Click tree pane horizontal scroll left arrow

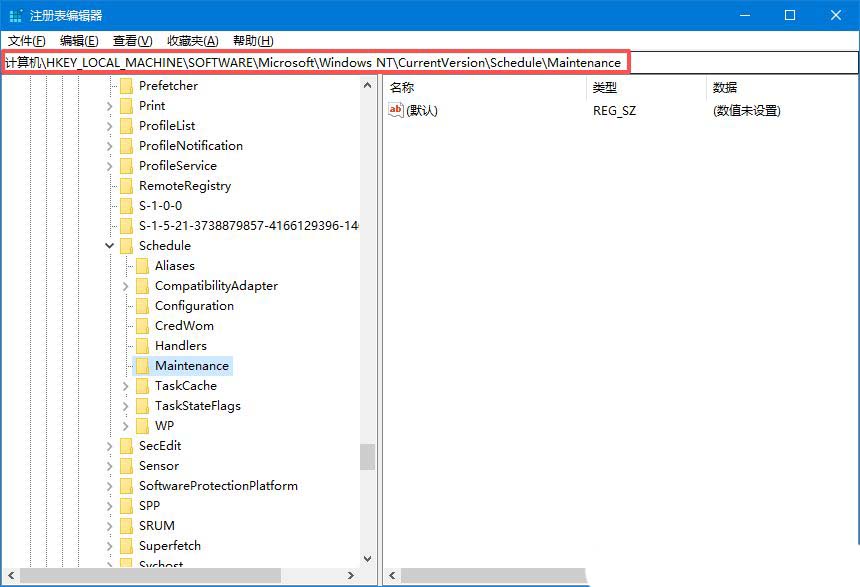(10, 575)
